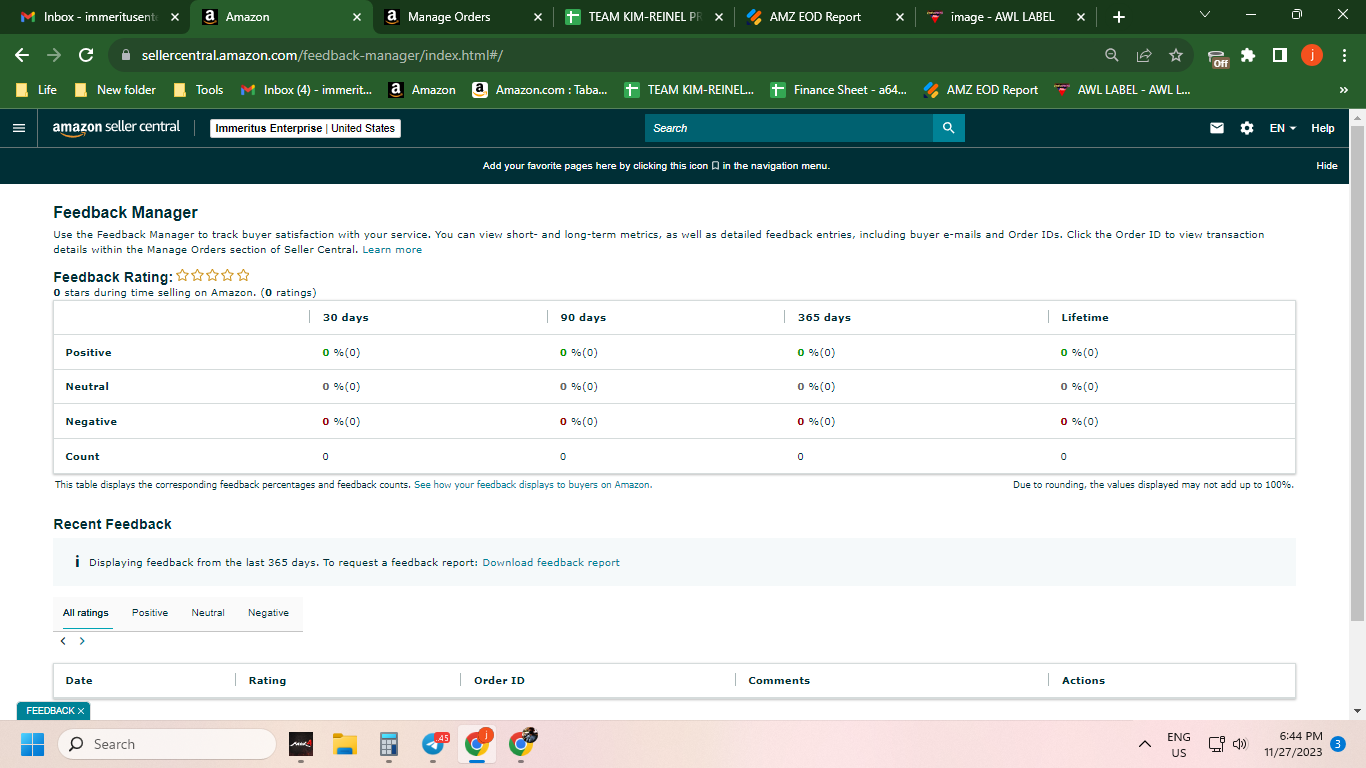Close the Manage Orders browser tab
Image resolution: width=1366 pixels, height=768 pixels.
pyautogui.click(x=537, y=17)
